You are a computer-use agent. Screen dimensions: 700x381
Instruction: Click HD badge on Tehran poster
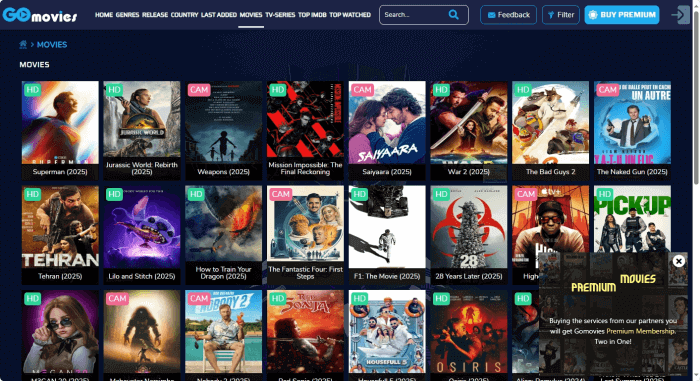pos(32,194)
